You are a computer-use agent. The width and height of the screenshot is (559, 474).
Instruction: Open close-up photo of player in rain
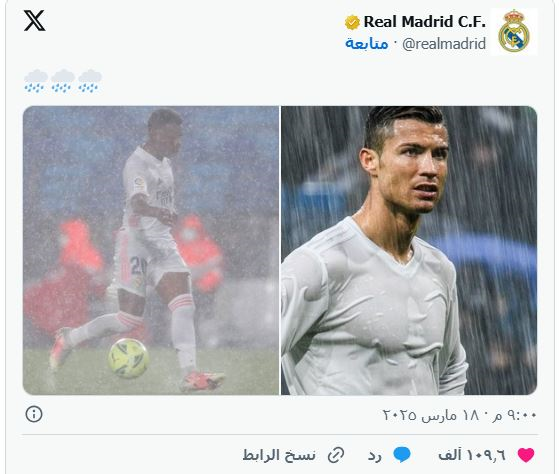click(x=409, y=250)
